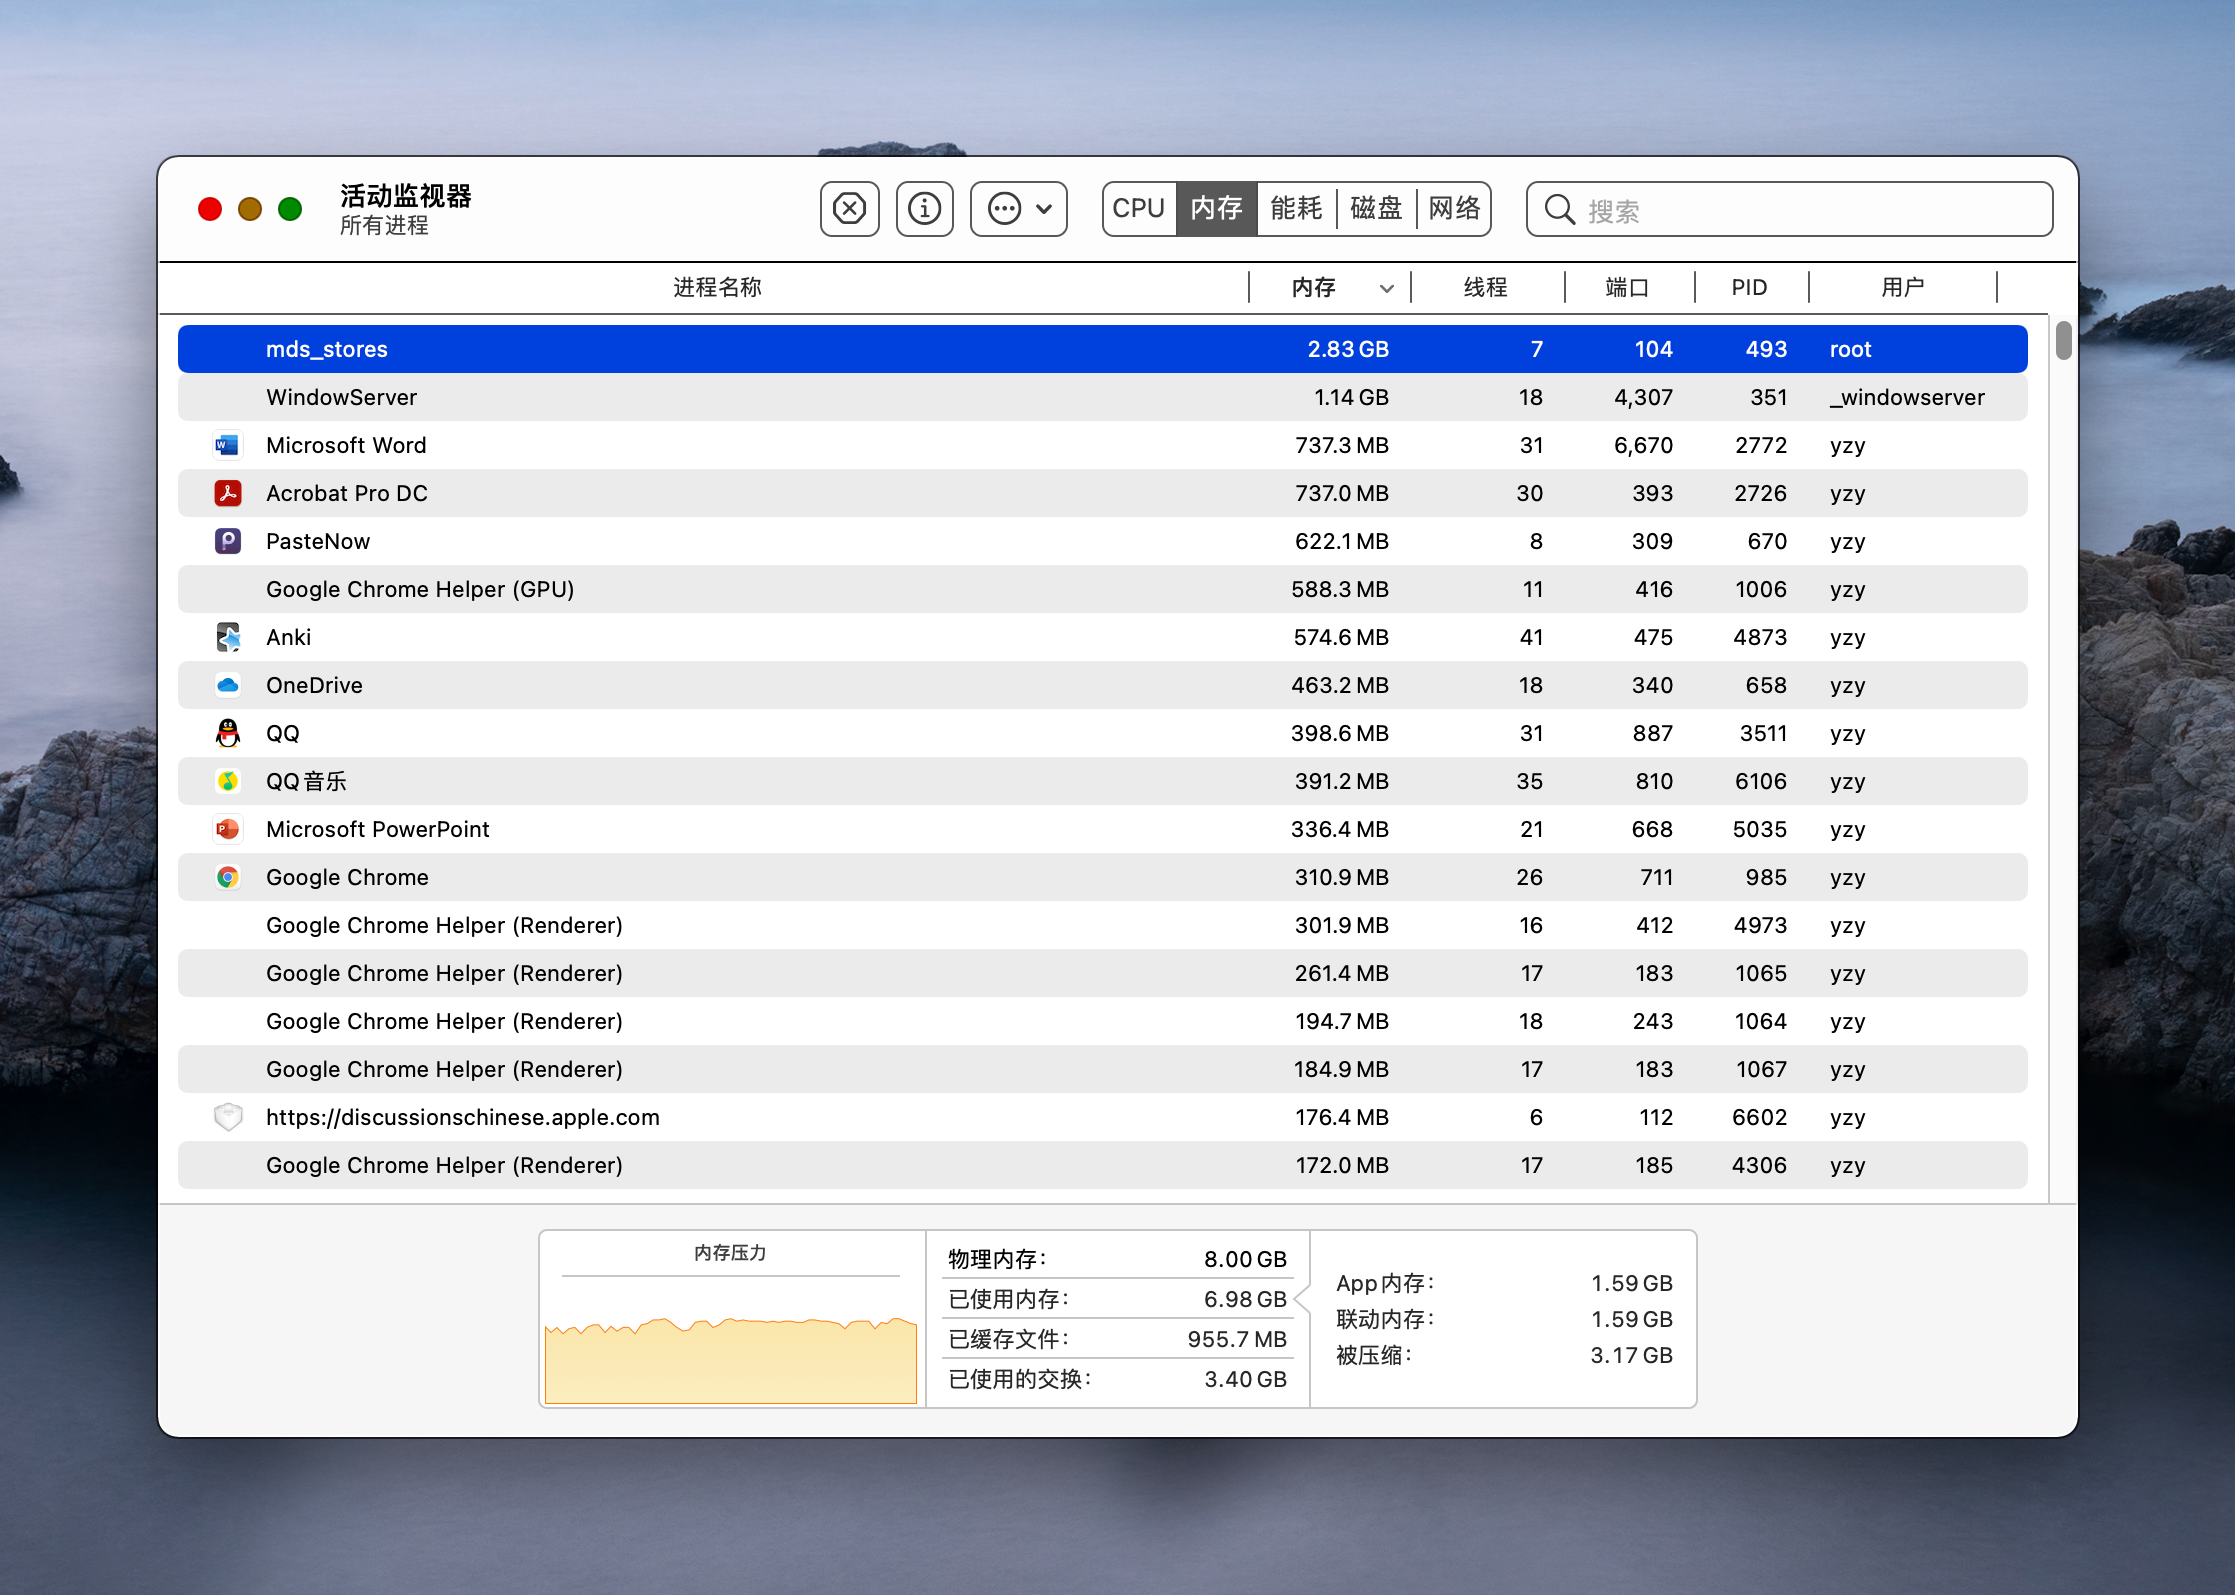Click the process info (i) icon
Screen dimensions: 2235x1595
(x=924, y=209)
